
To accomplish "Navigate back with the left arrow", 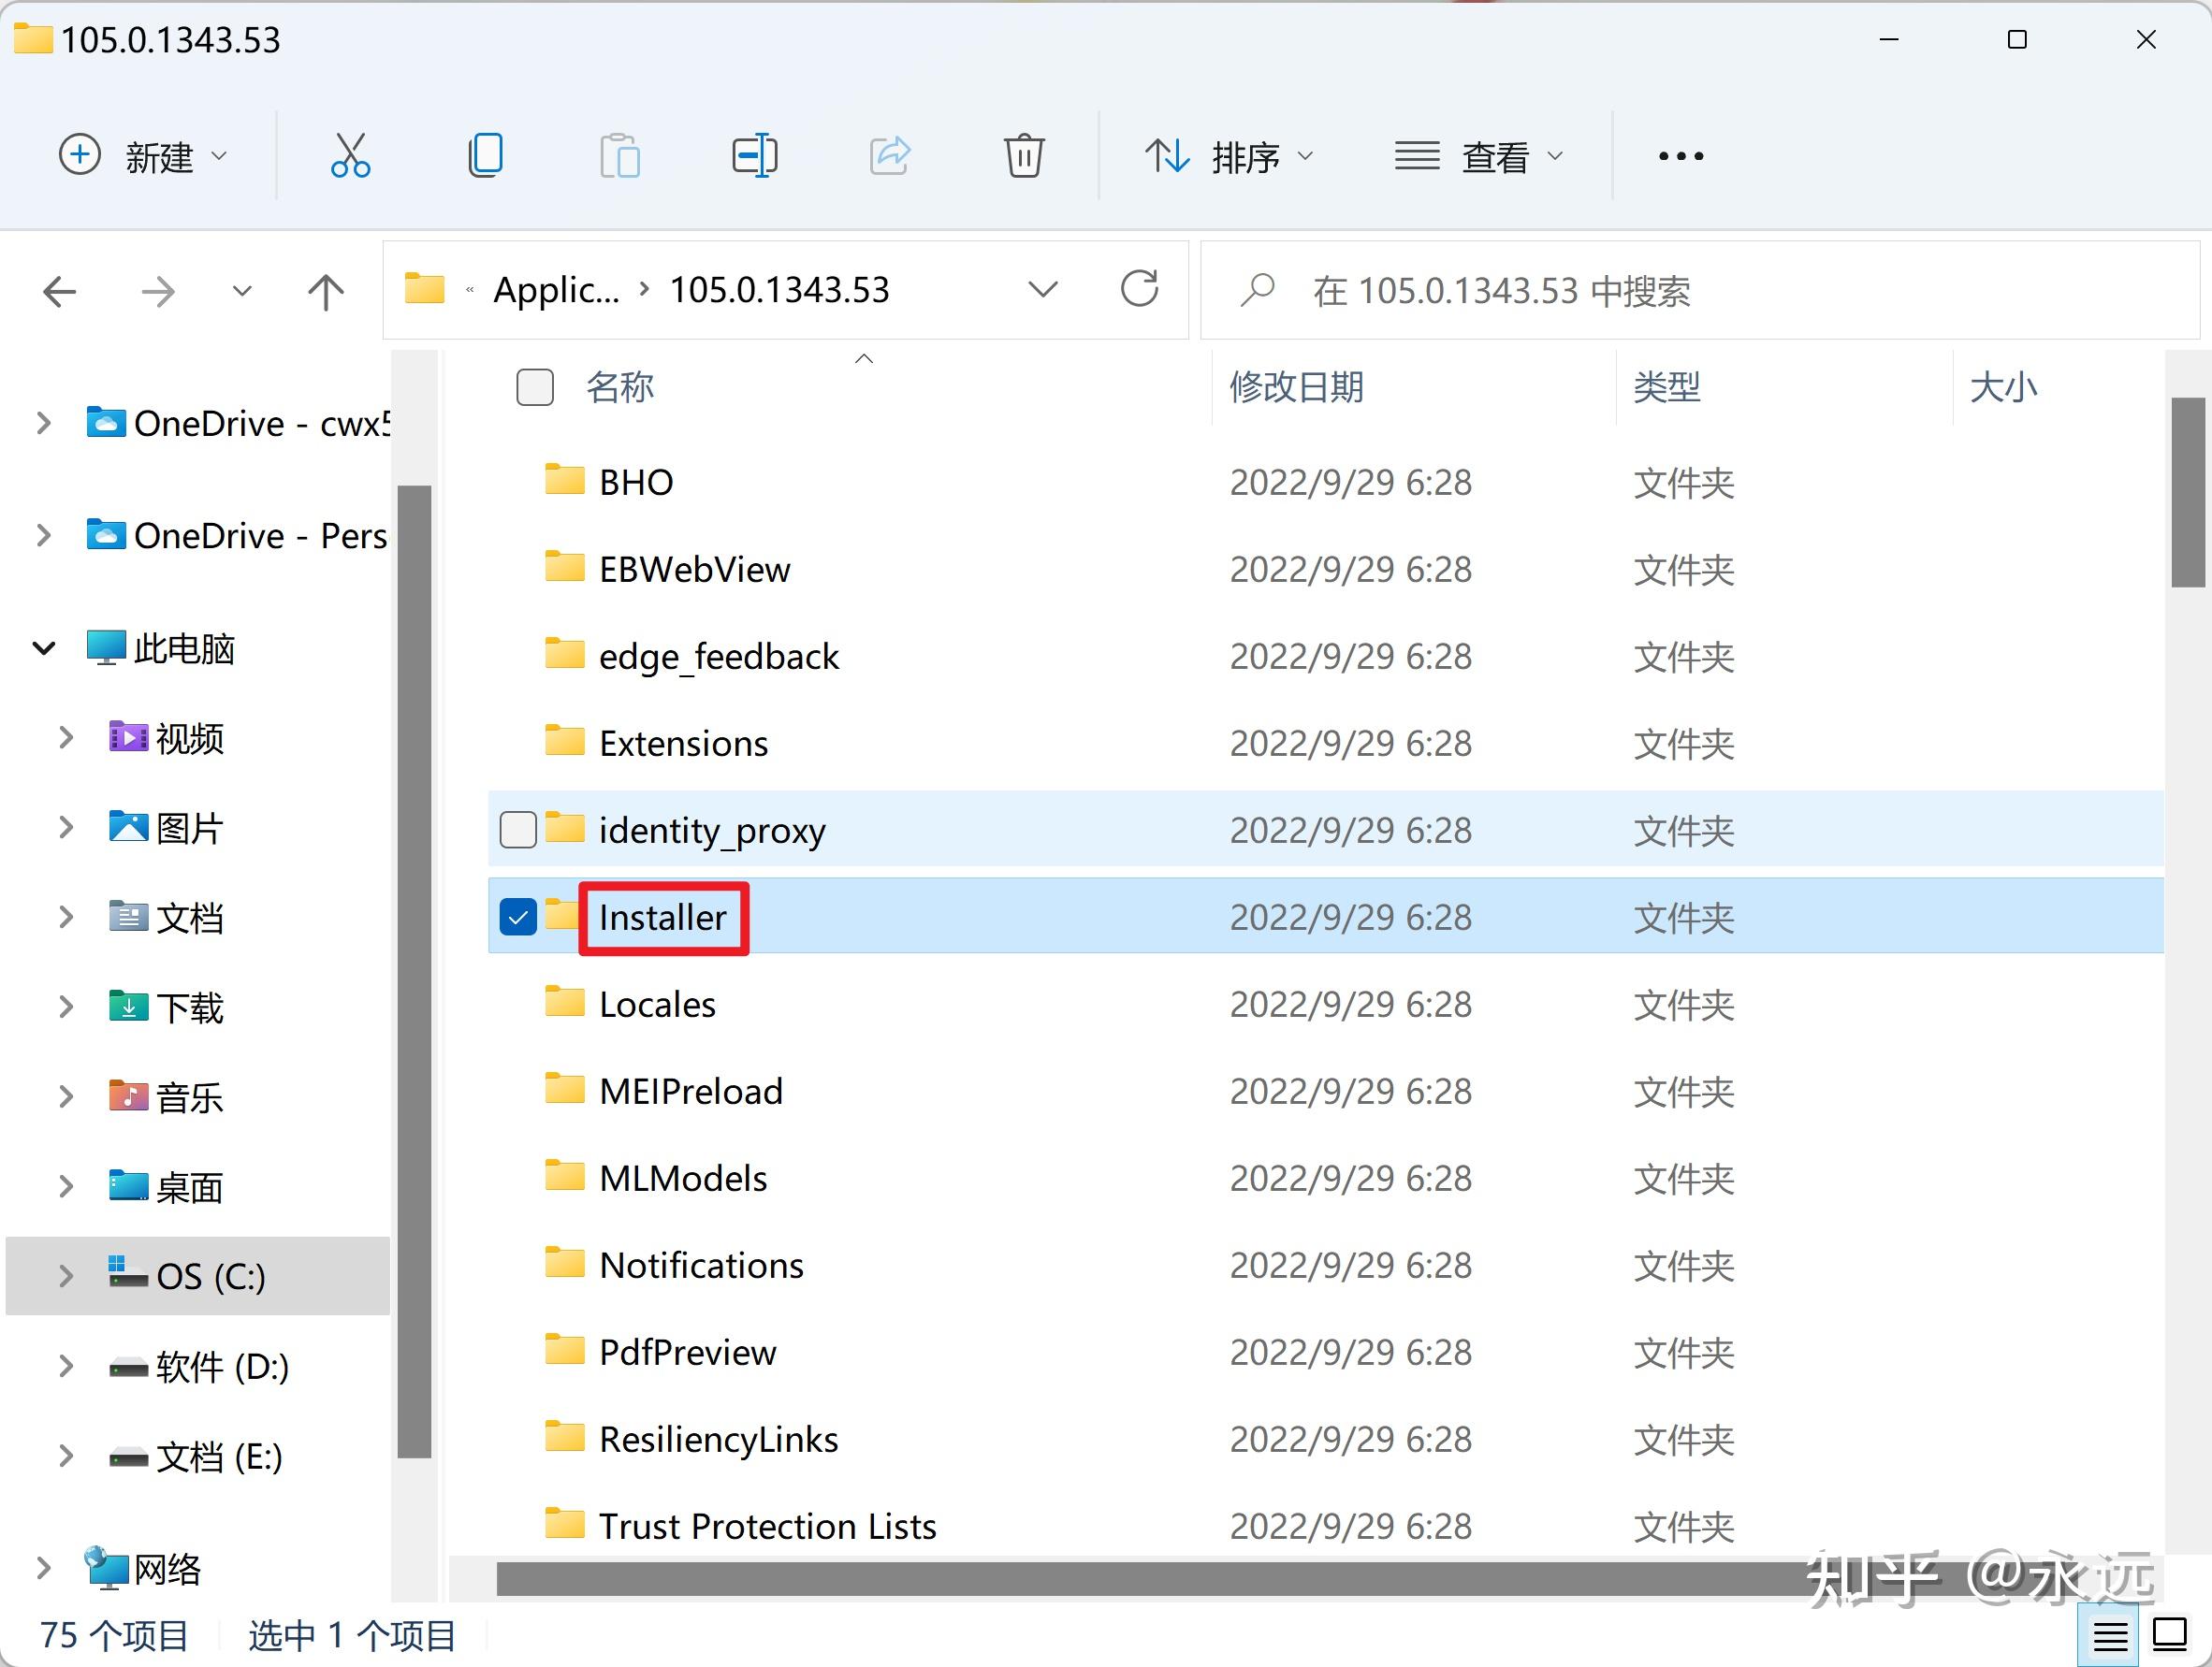I will [60, 292].
